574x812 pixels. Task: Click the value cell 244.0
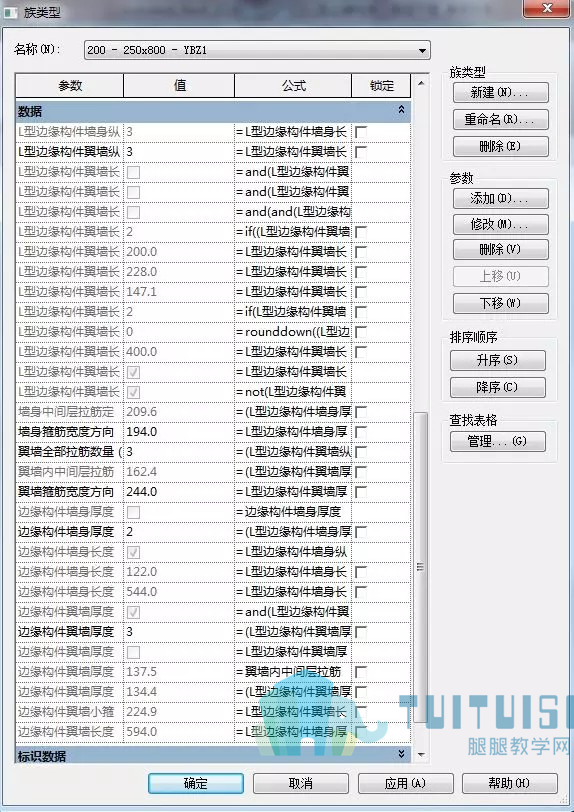click(x=179, y=492)
